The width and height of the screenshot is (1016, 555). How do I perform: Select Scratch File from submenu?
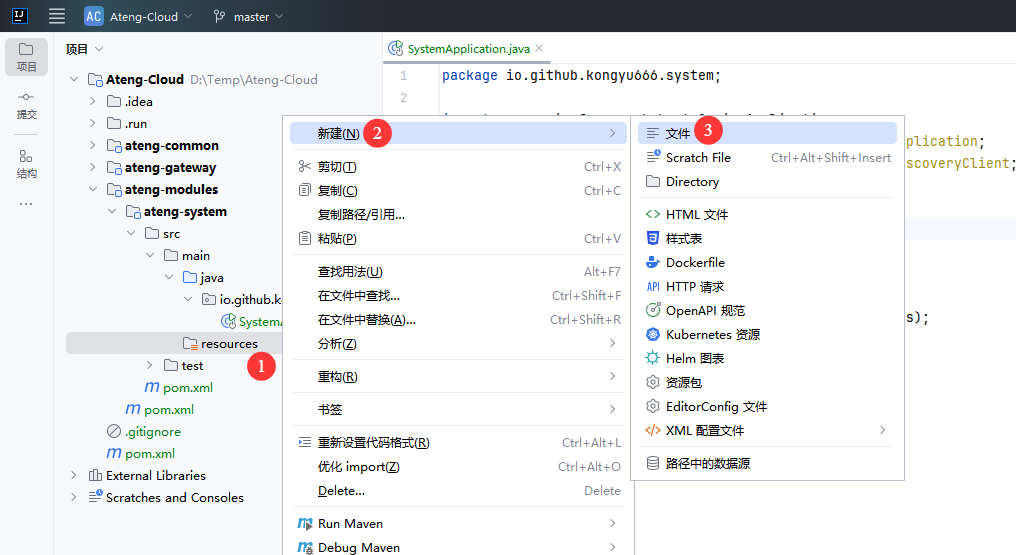click(x=698, y=157)
